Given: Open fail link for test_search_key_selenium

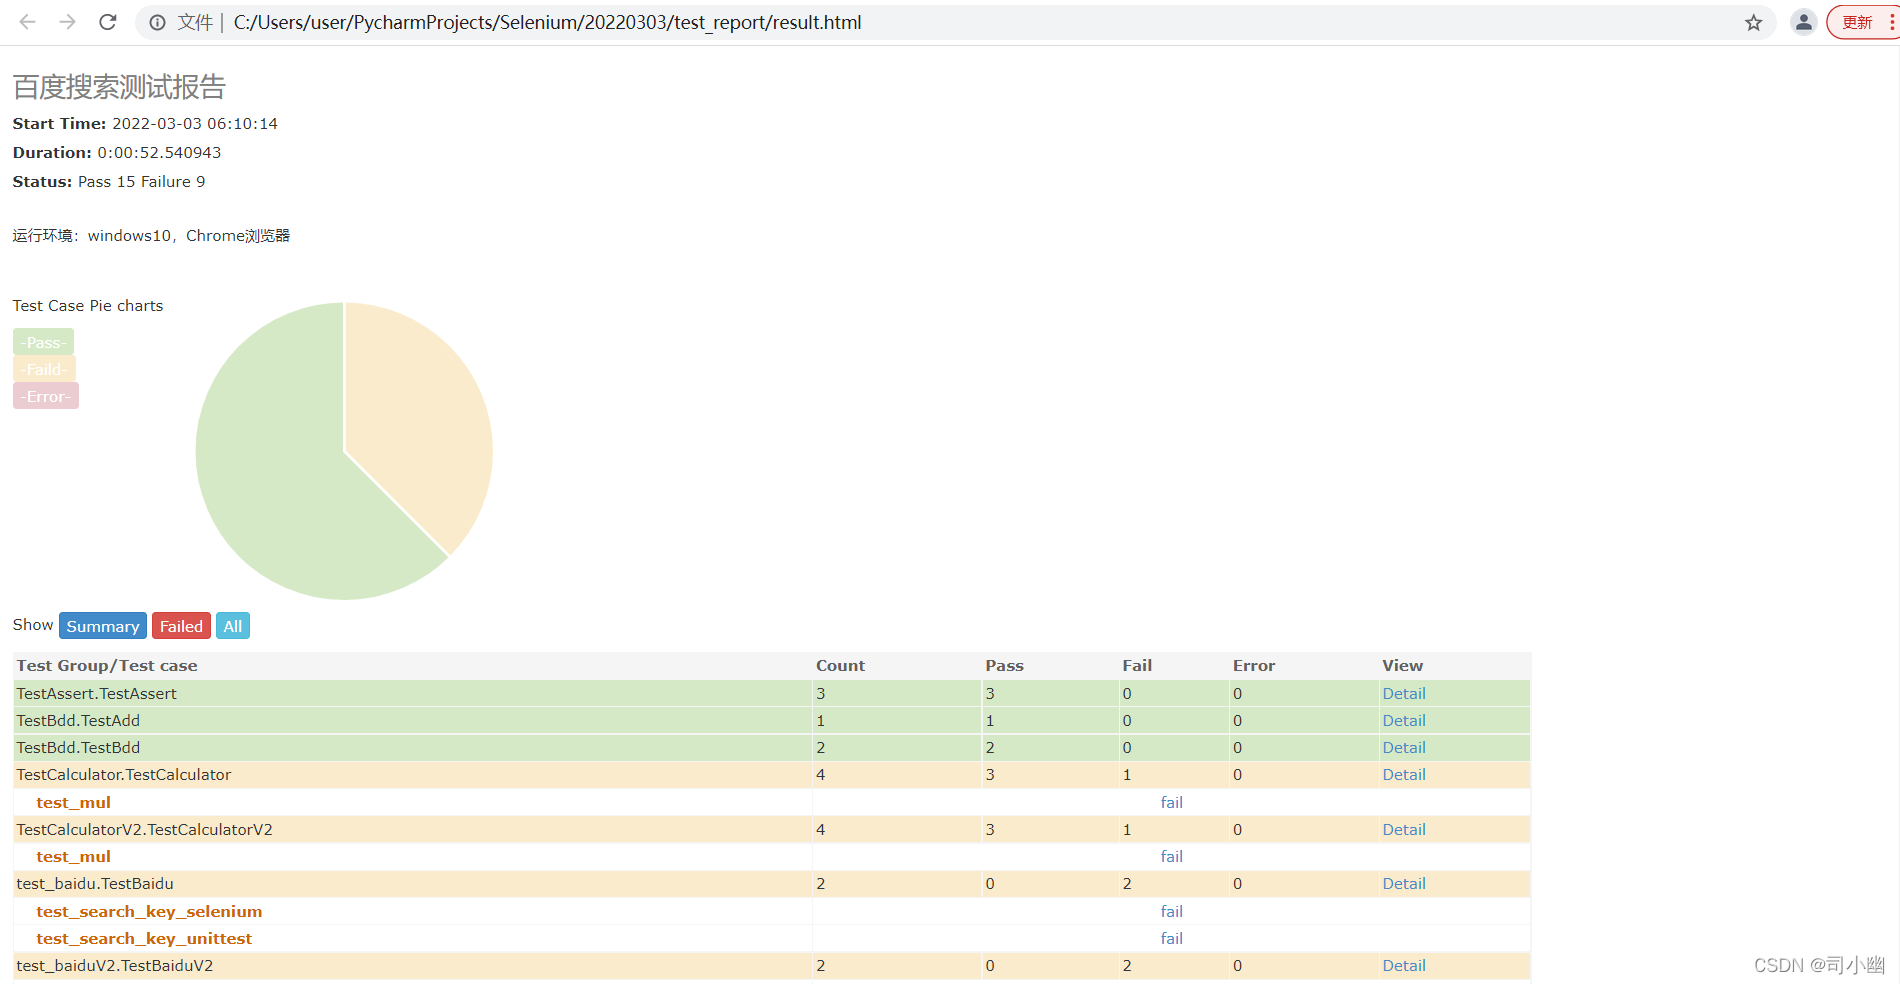Looking at the screenshot, I should (x=1172, y=912).
